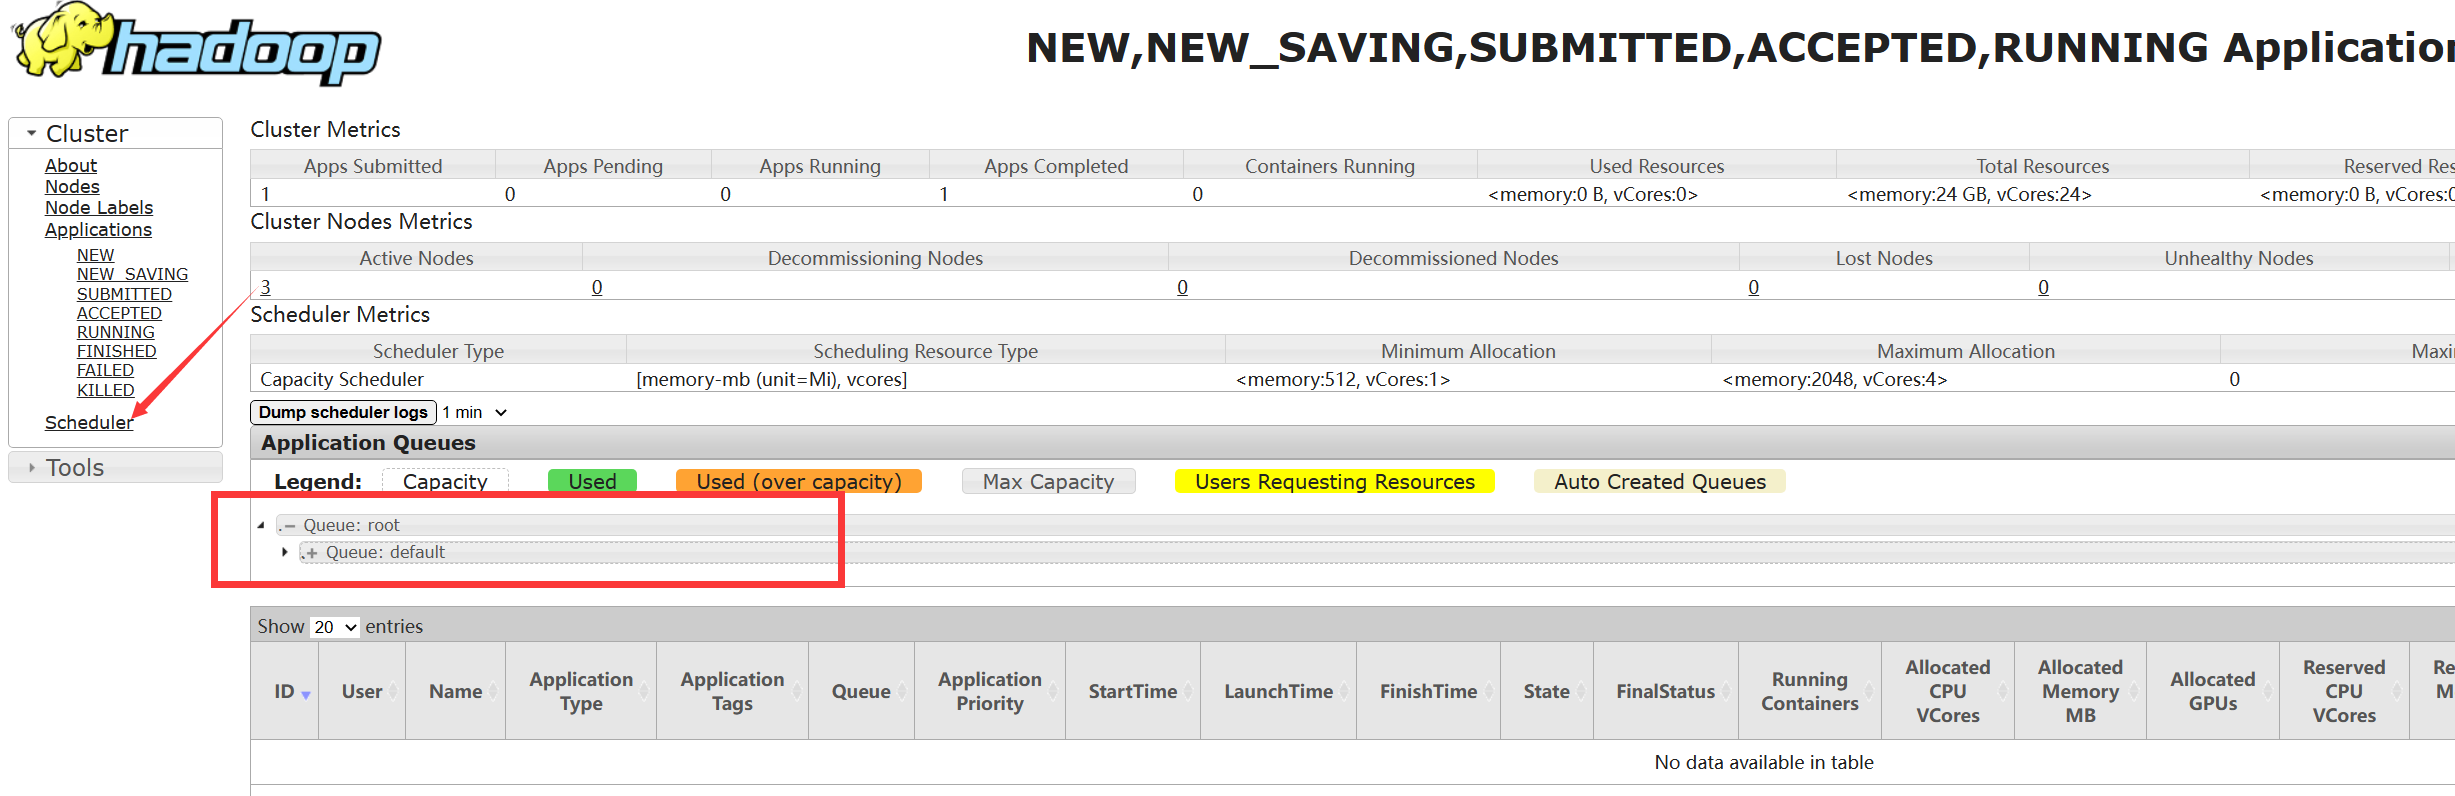
Task: Select the Queue: default bar
Action: pyautogui.click(x=1376, y=552)
